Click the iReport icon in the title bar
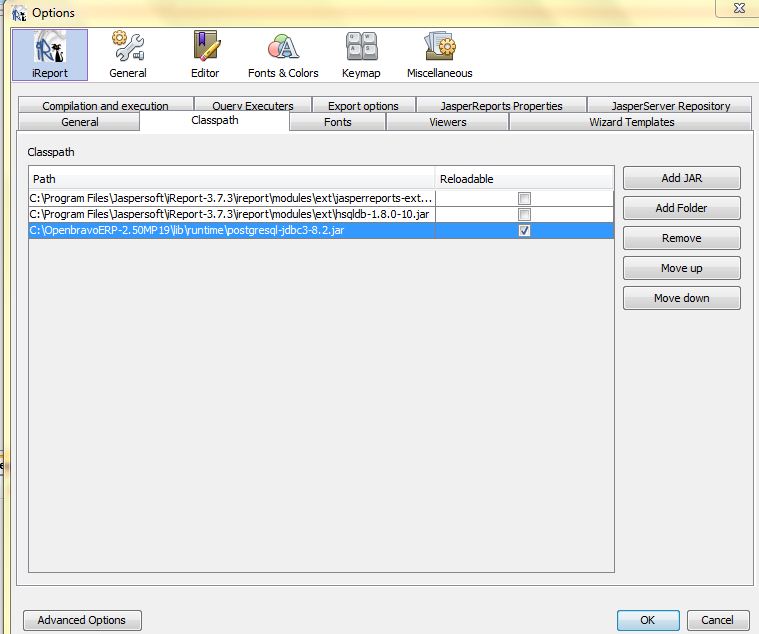 point(19,14)
